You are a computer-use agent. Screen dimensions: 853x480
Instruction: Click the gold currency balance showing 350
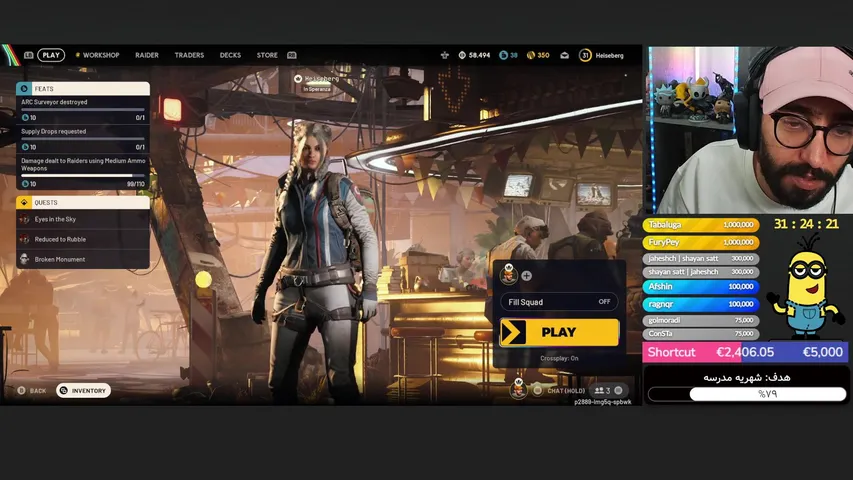pyautogui.click(x=538, y=55)
